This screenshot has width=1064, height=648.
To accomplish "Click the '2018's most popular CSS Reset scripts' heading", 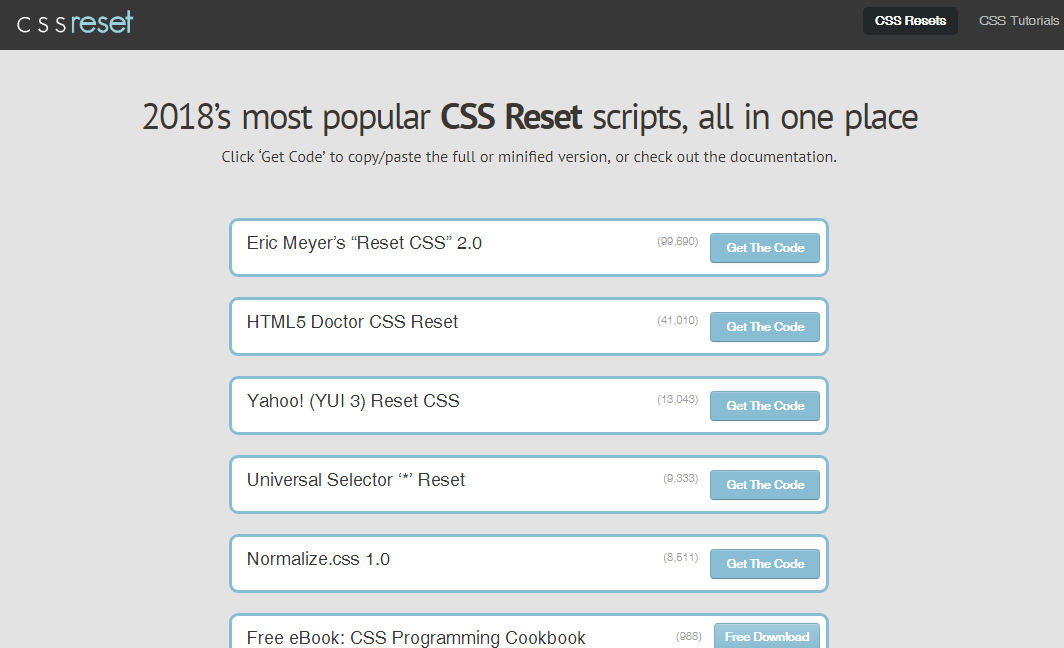I will 529,117.
